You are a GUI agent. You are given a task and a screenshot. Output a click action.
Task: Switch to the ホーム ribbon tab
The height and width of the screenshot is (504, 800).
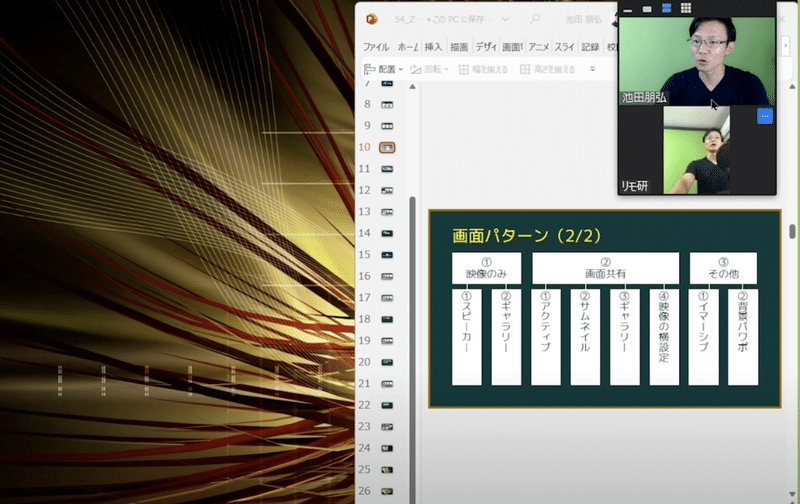point(408,47)
